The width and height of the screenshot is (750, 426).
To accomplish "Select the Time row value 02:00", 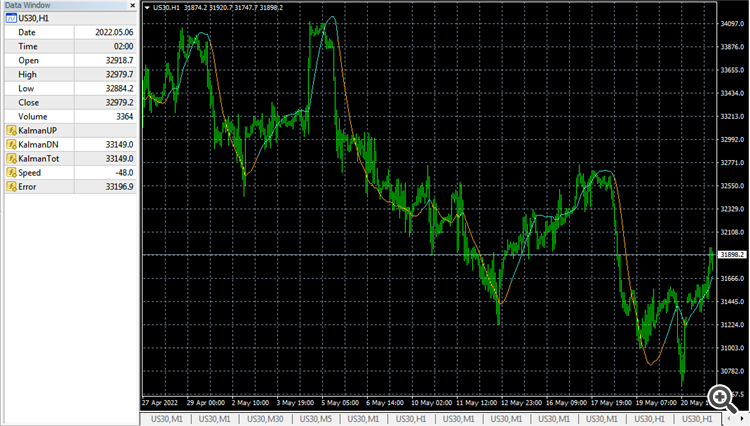I will [123, 46].
